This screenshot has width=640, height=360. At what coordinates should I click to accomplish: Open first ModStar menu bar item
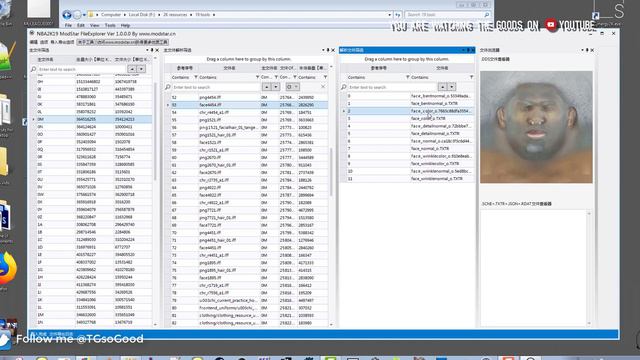click(x=33, y=42)
